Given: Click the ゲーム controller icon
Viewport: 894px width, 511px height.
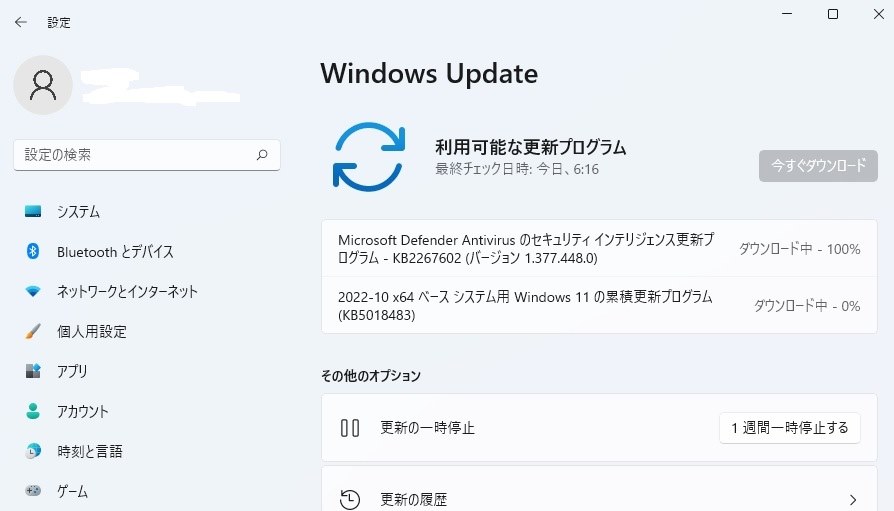Looking at the screenshot, I should pyautogui.click(x=33, y=490).
